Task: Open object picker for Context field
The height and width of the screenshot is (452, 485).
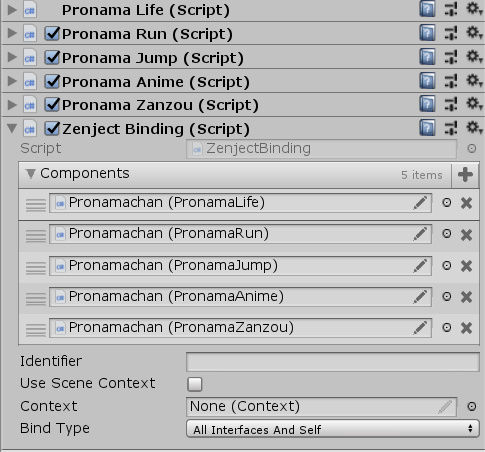Action: [x=471, y=406]
